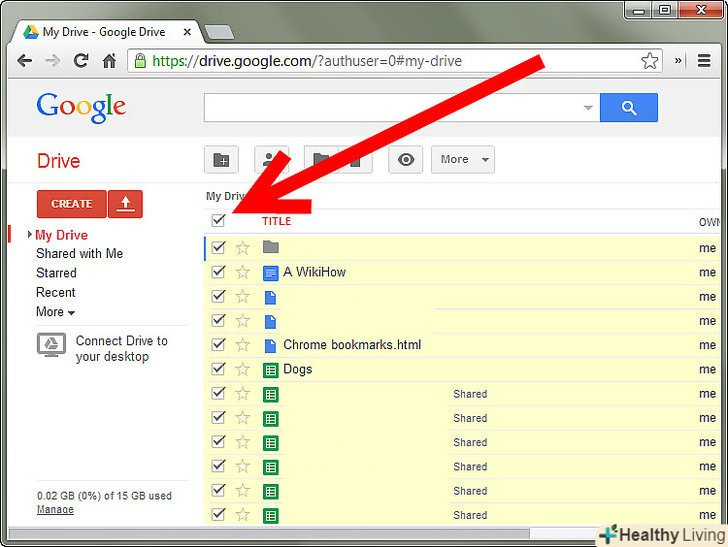The width and height of the screenshot is (728, 547).
Task: Show hidden extensions with chevron icon
Action: point(678,60)
